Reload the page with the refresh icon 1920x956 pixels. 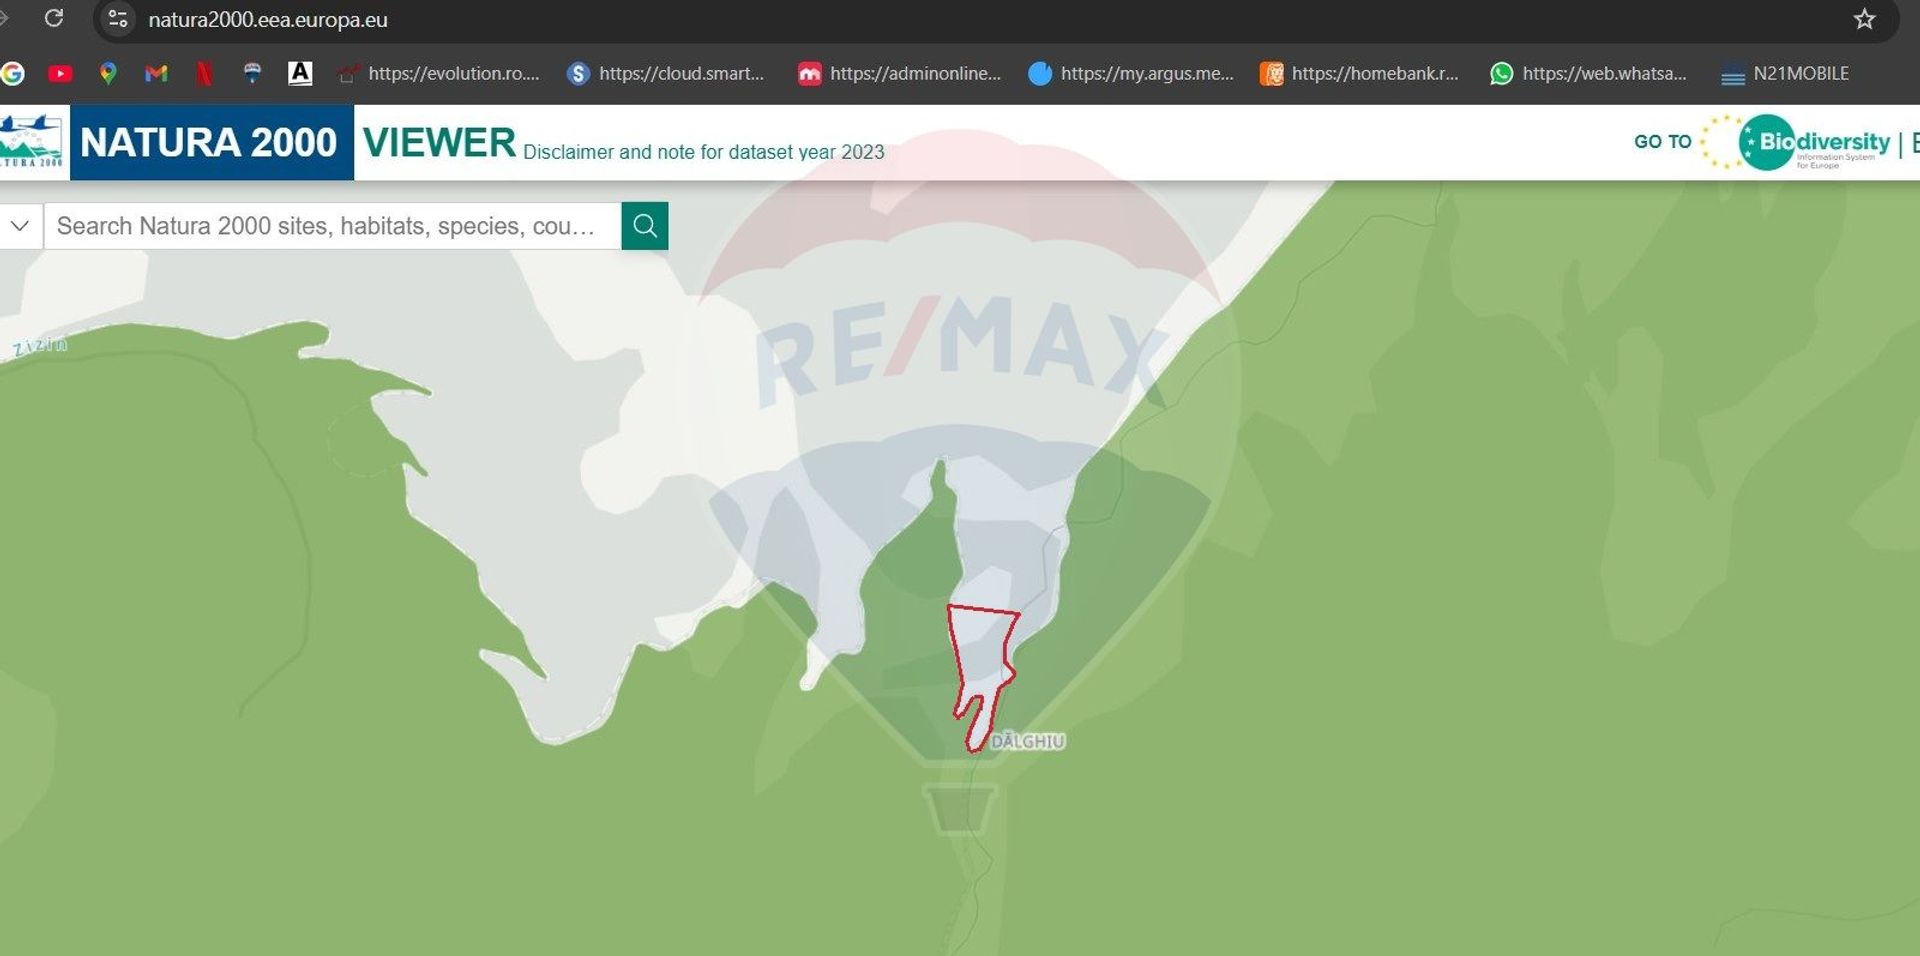click(54, 19)
